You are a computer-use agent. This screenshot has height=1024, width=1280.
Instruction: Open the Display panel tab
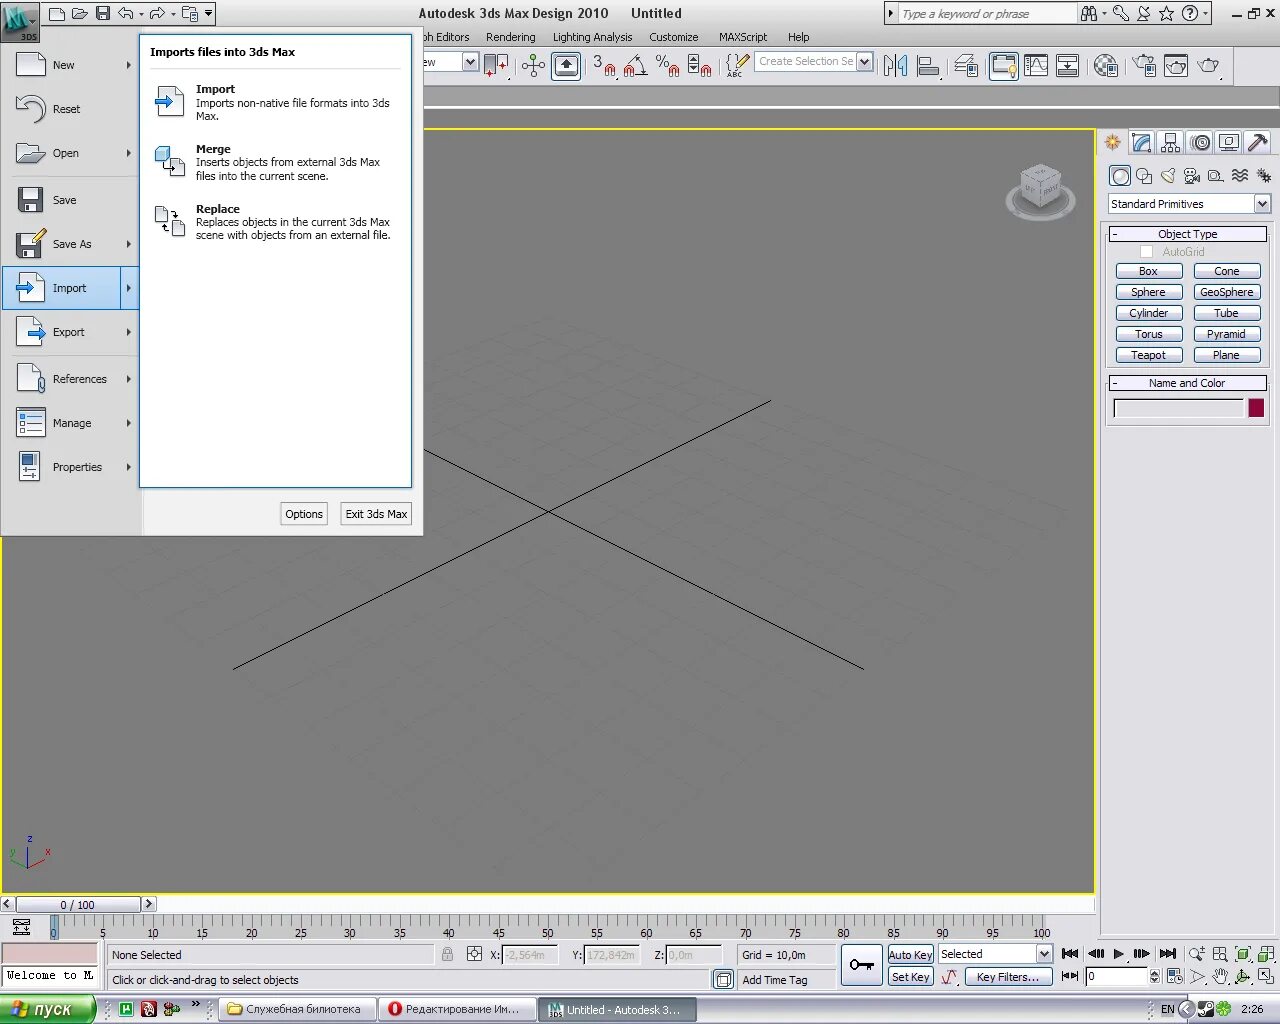1229,143
